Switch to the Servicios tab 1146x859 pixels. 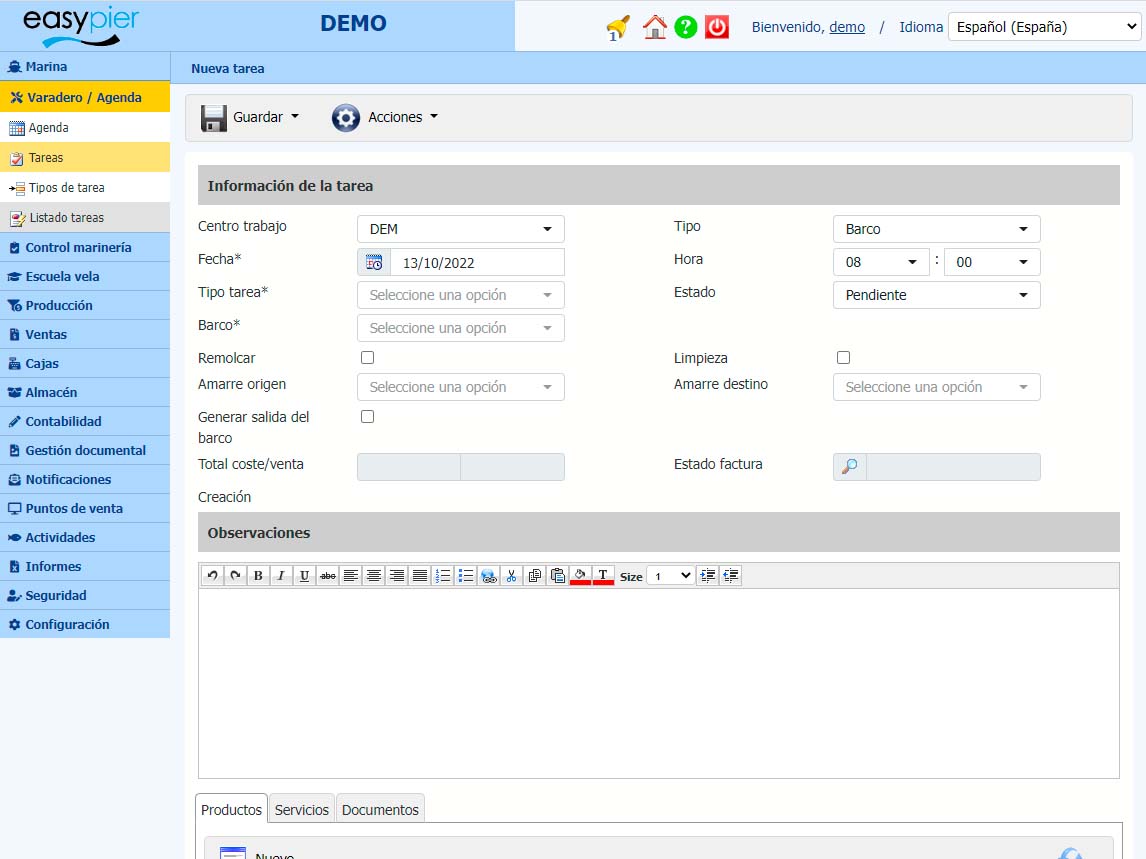(302, 809)
